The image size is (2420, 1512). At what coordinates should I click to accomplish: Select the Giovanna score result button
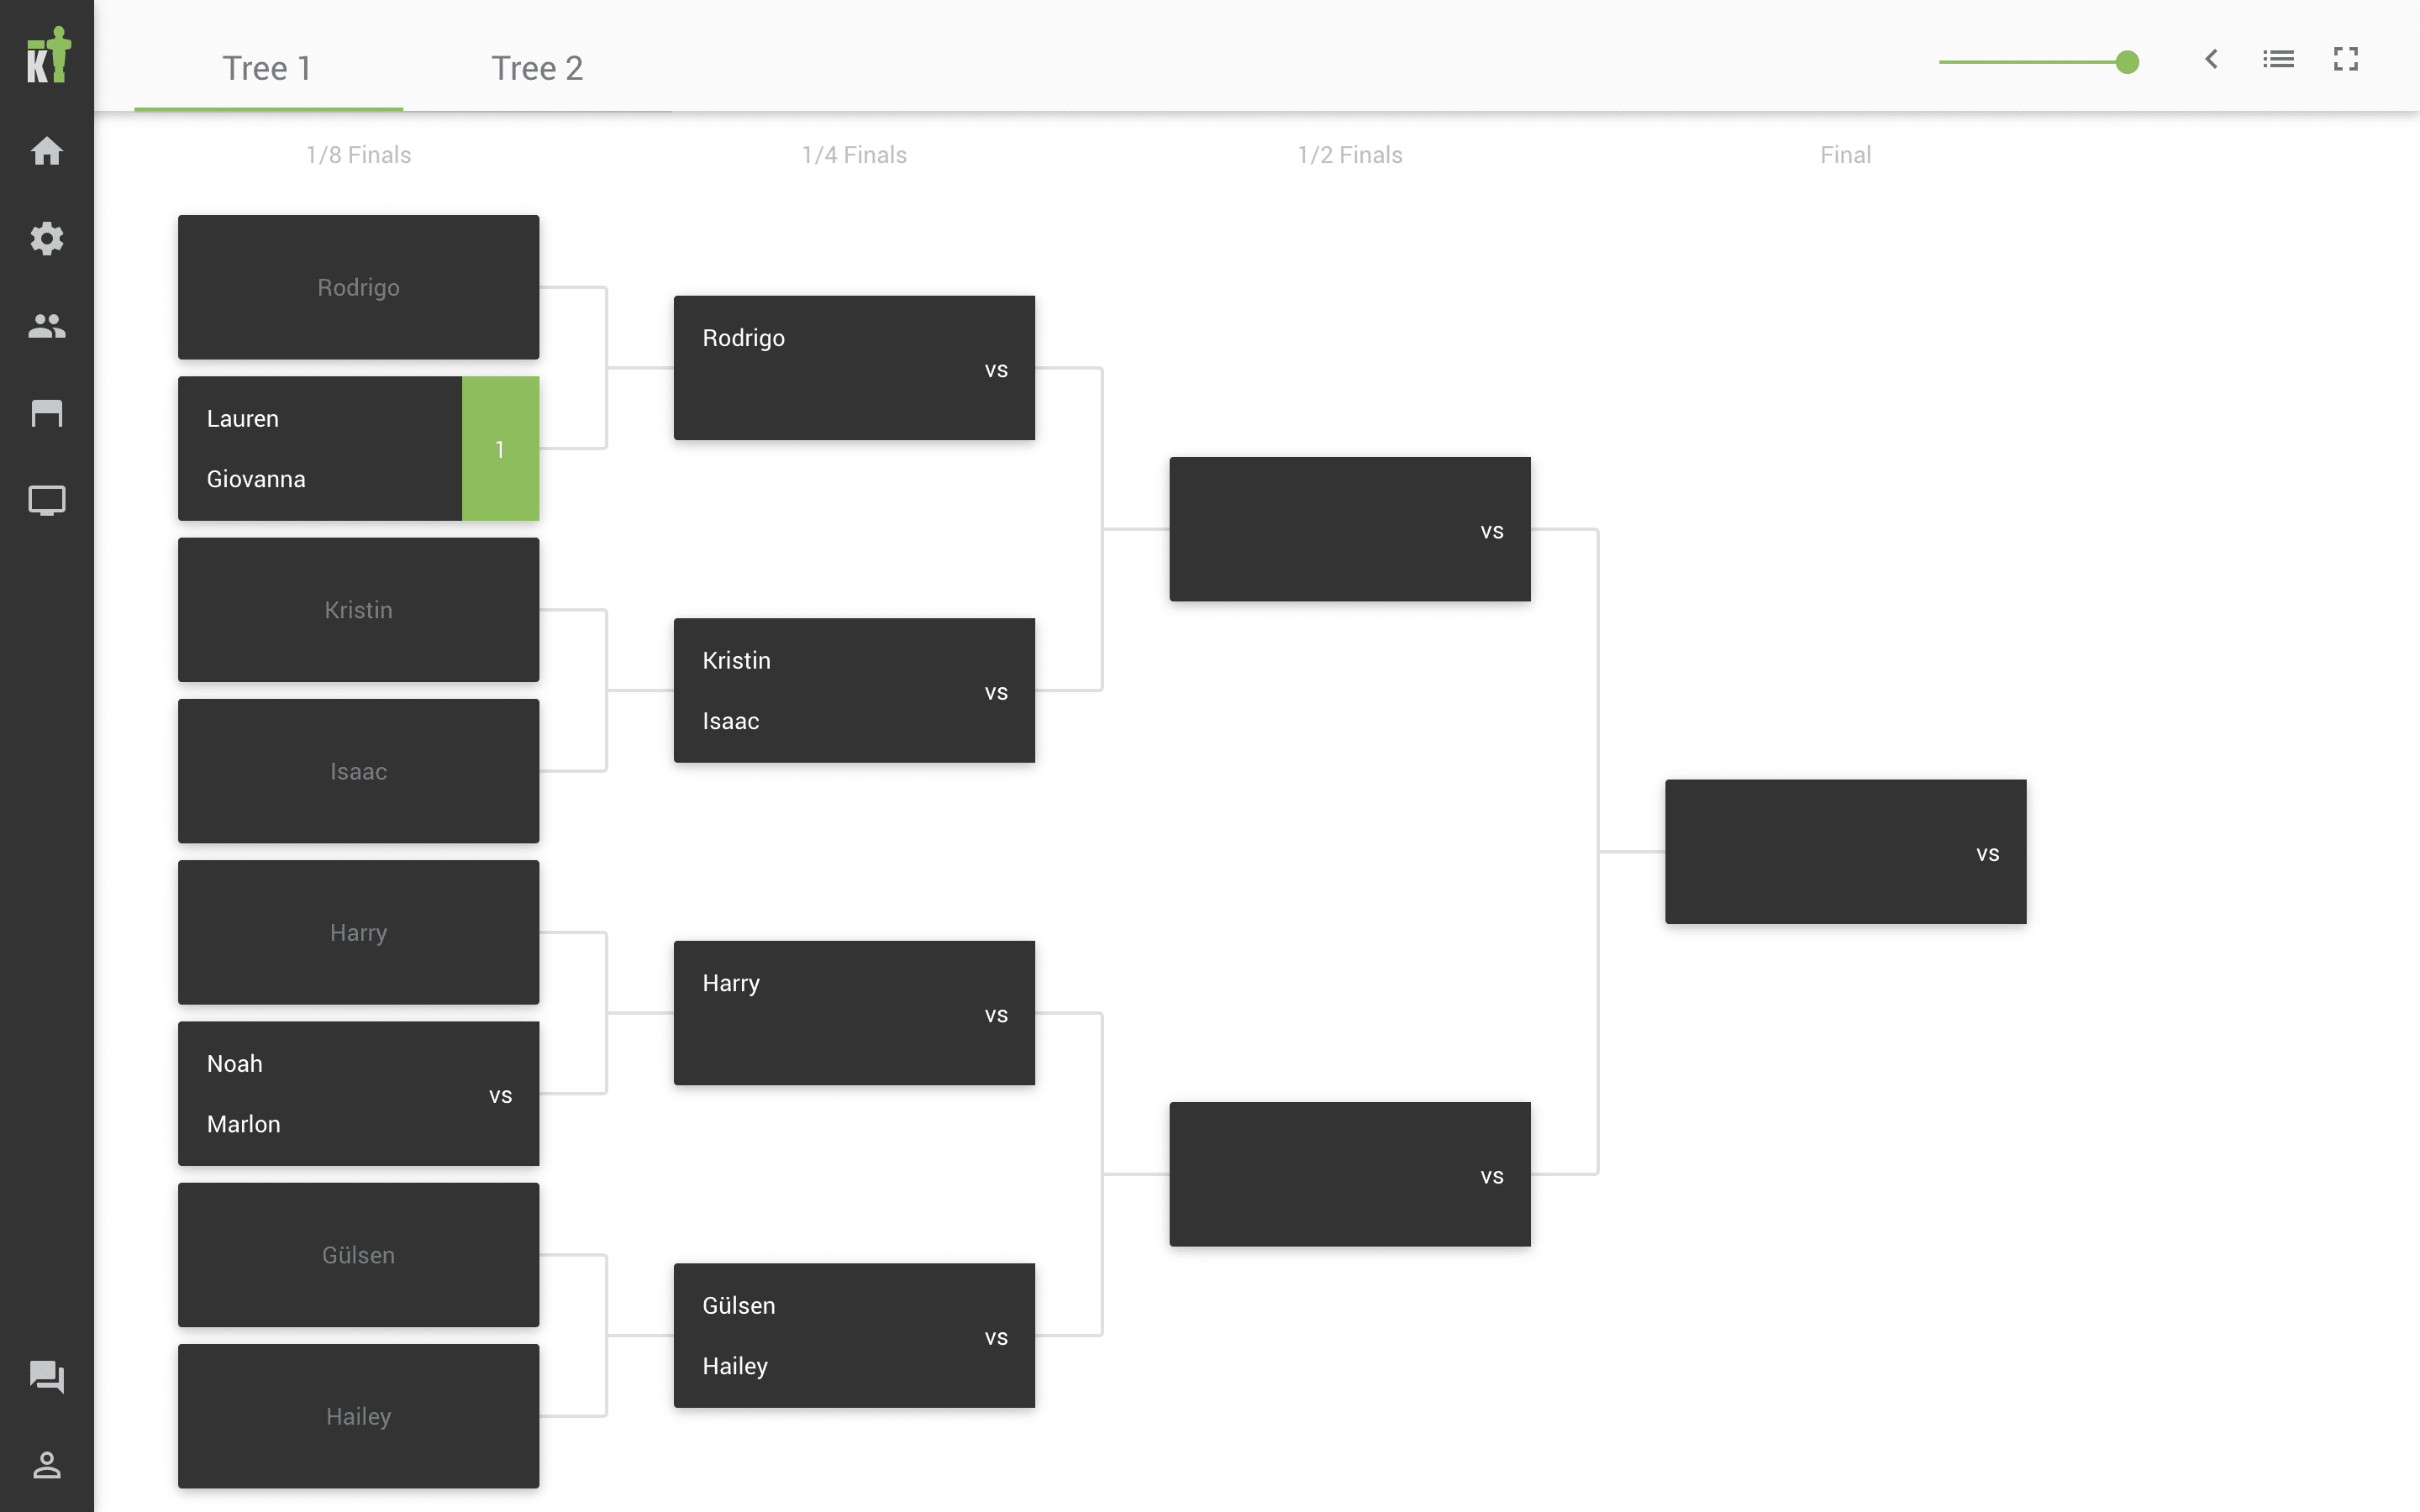pyautogui.click(x=500, y=479)
